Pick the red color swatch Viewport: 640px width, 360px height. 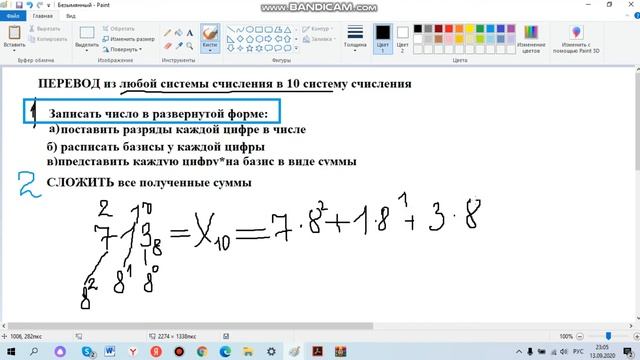point(449,29)
